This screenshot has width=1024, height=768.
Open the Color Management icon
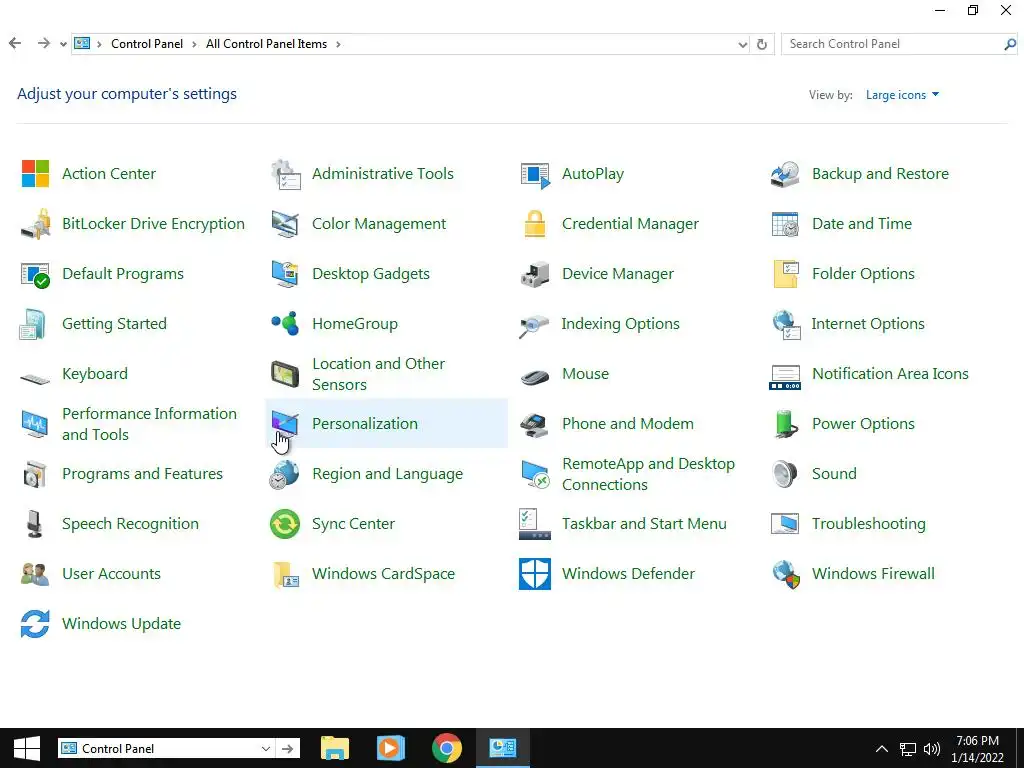285,224
